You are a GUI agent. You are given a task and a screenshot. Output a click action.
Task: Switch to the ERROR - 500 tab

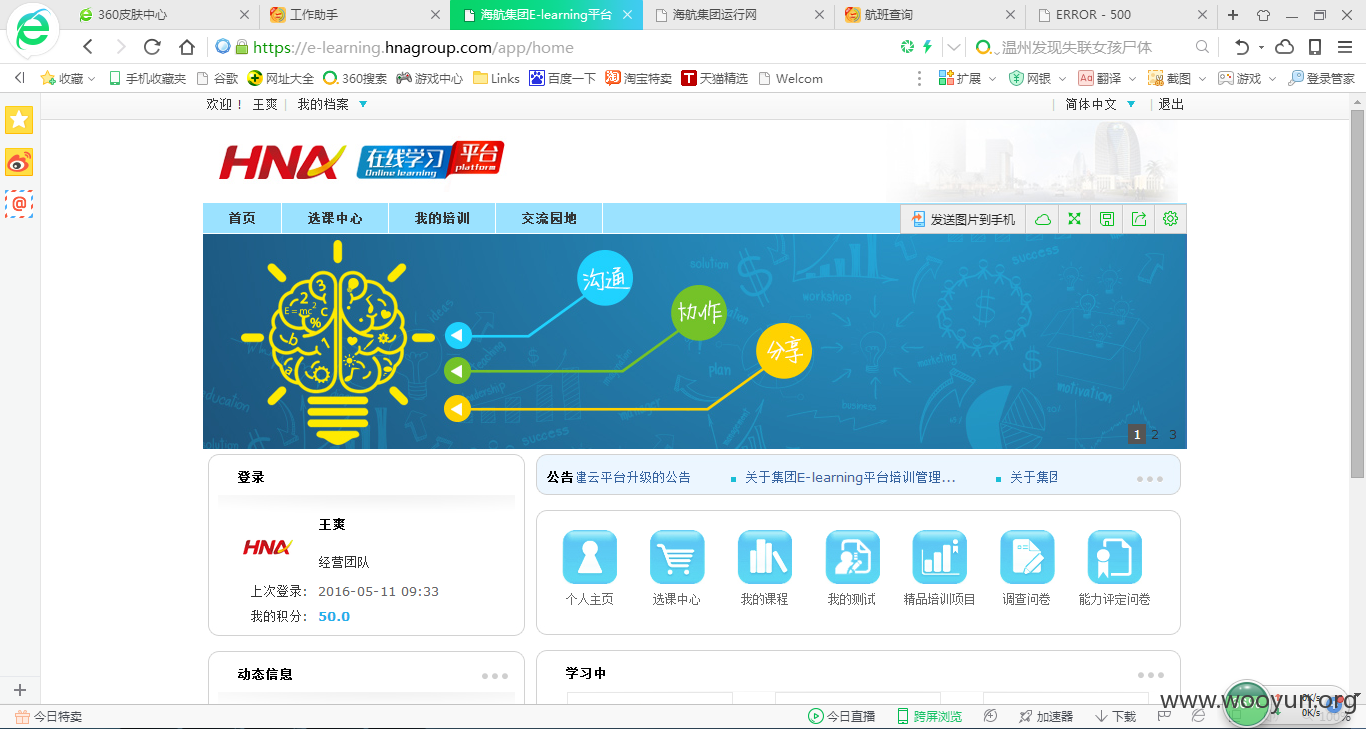point(1120,15)
